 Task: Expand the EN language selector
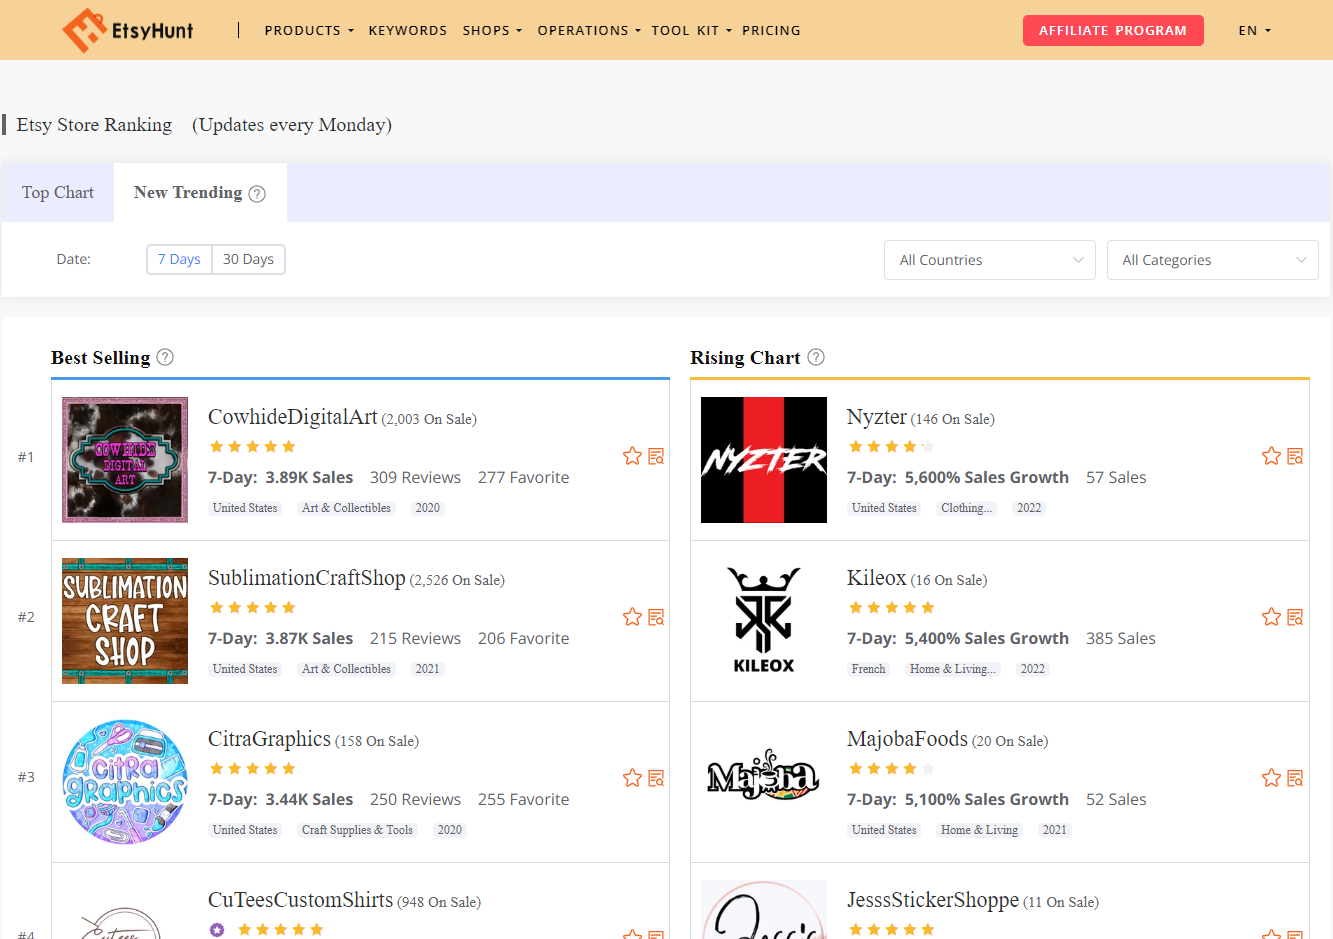(1254, 30)
